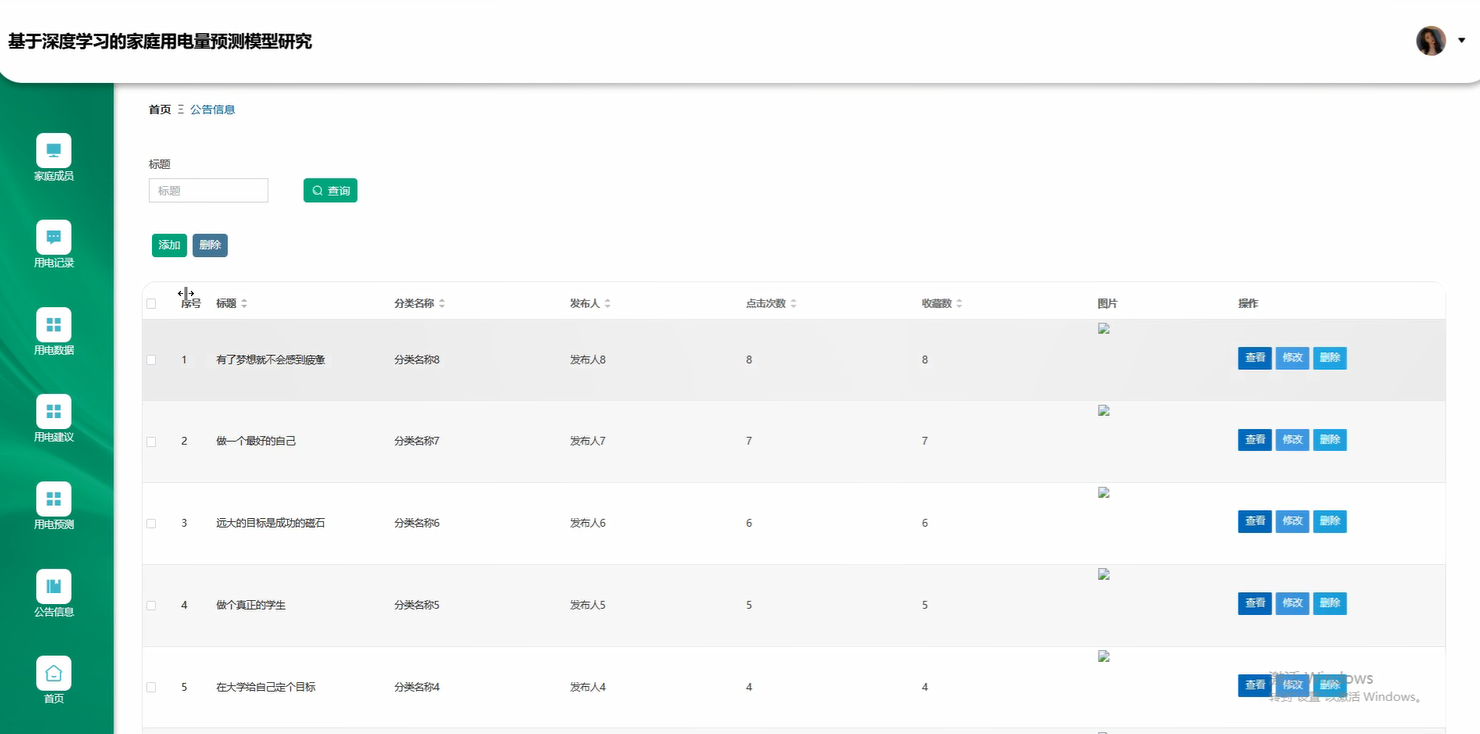The image size is (1480, 734).
Task: Click the title text 做一个最好的自己
Action: [256, 441]
